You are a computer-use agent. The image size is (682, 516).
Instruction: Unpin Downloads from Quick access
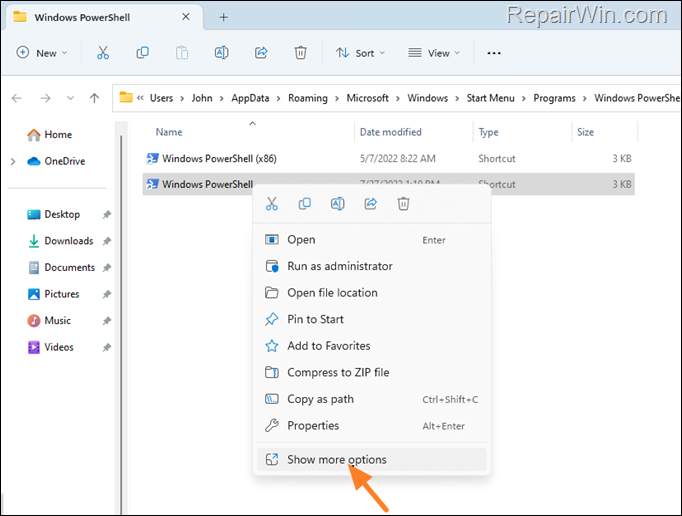click(107, 241)
